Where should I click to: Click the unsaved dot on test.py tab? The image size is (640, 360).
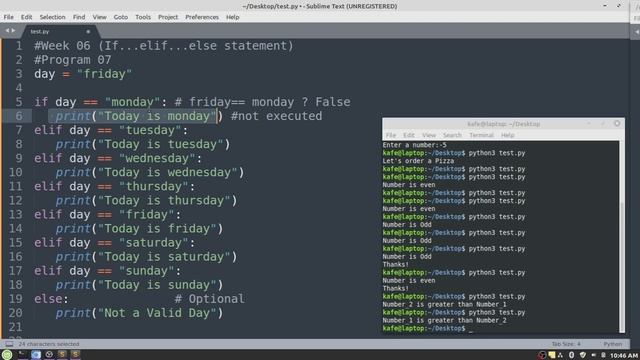(88, 31)
